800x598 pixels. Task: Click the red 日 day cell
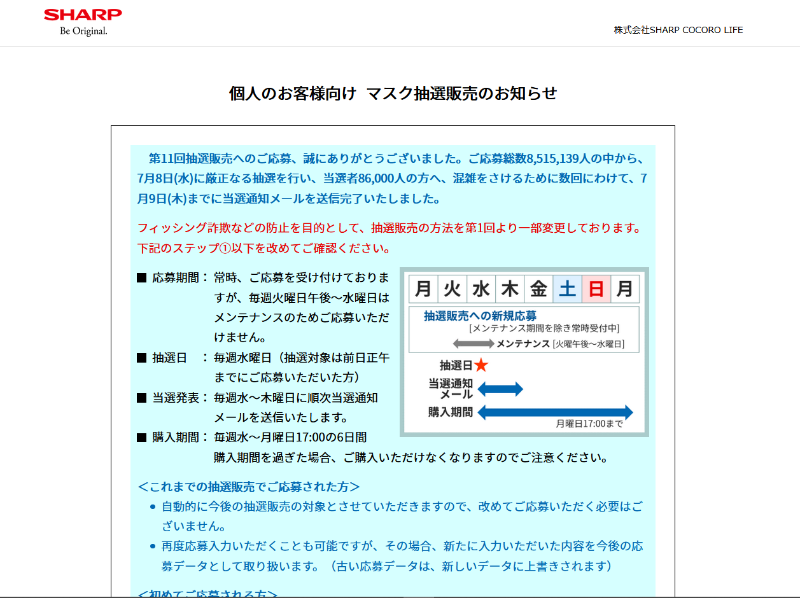coord(596,289)
